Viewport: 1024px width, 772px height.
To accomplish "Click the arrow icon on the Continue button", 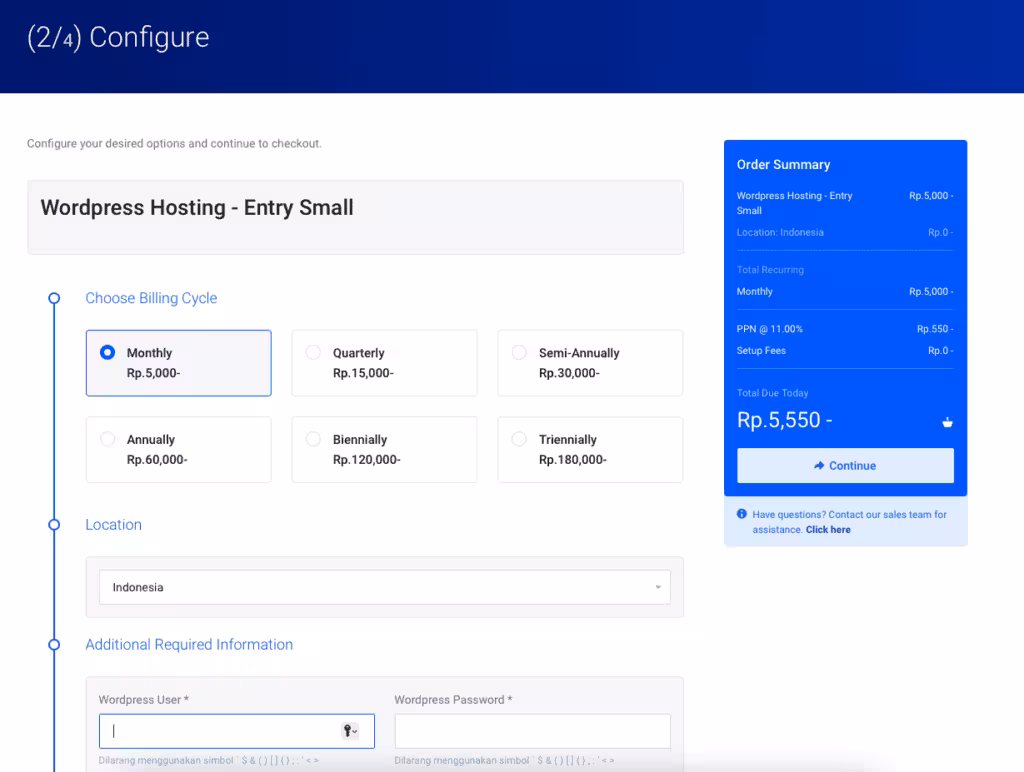I will [819, 466].
